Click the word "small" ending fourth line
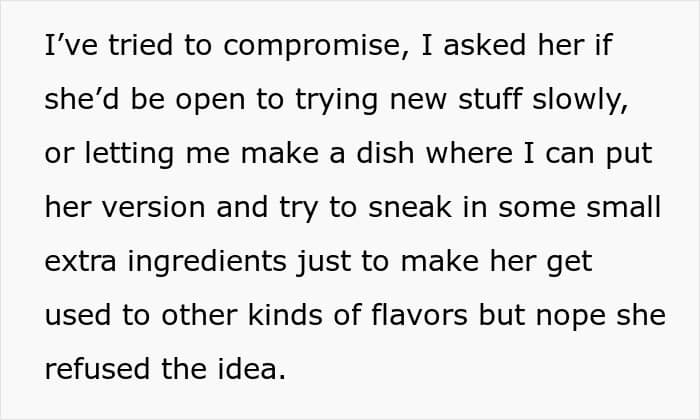700x420 pixels. [623, 208]
